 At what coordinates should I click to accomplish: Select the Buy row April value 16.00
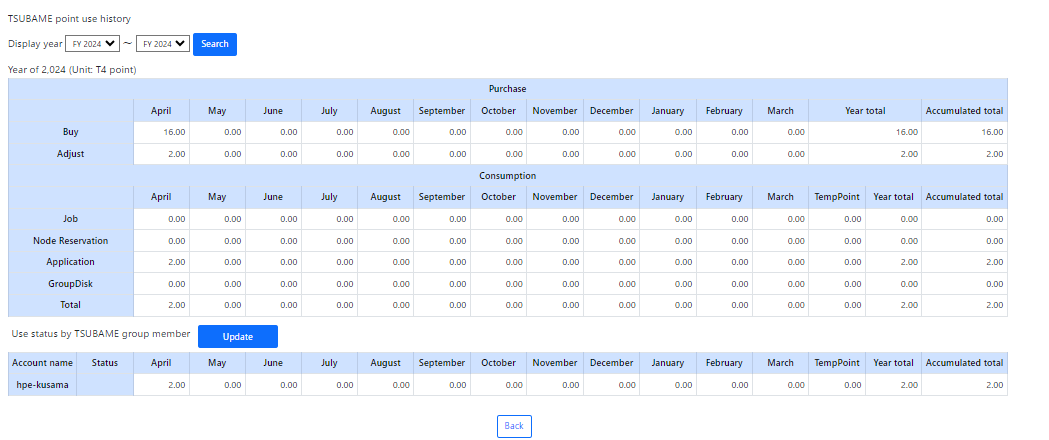[161, 132]
